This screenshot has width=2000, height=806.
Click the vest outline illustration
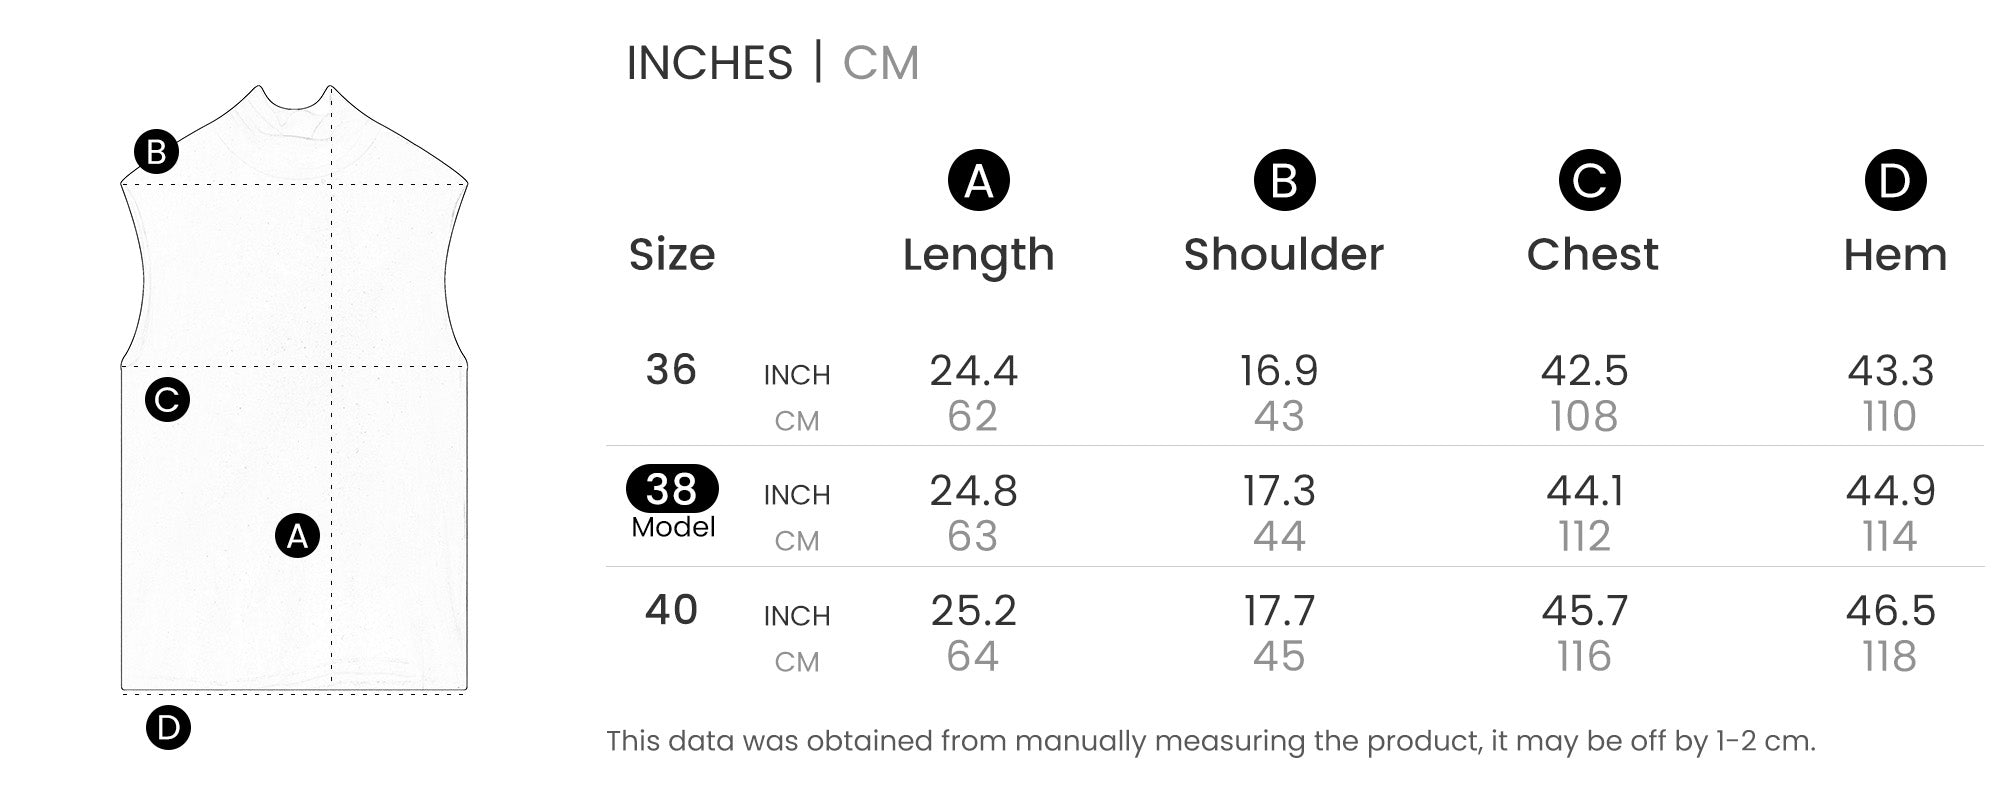294,388
